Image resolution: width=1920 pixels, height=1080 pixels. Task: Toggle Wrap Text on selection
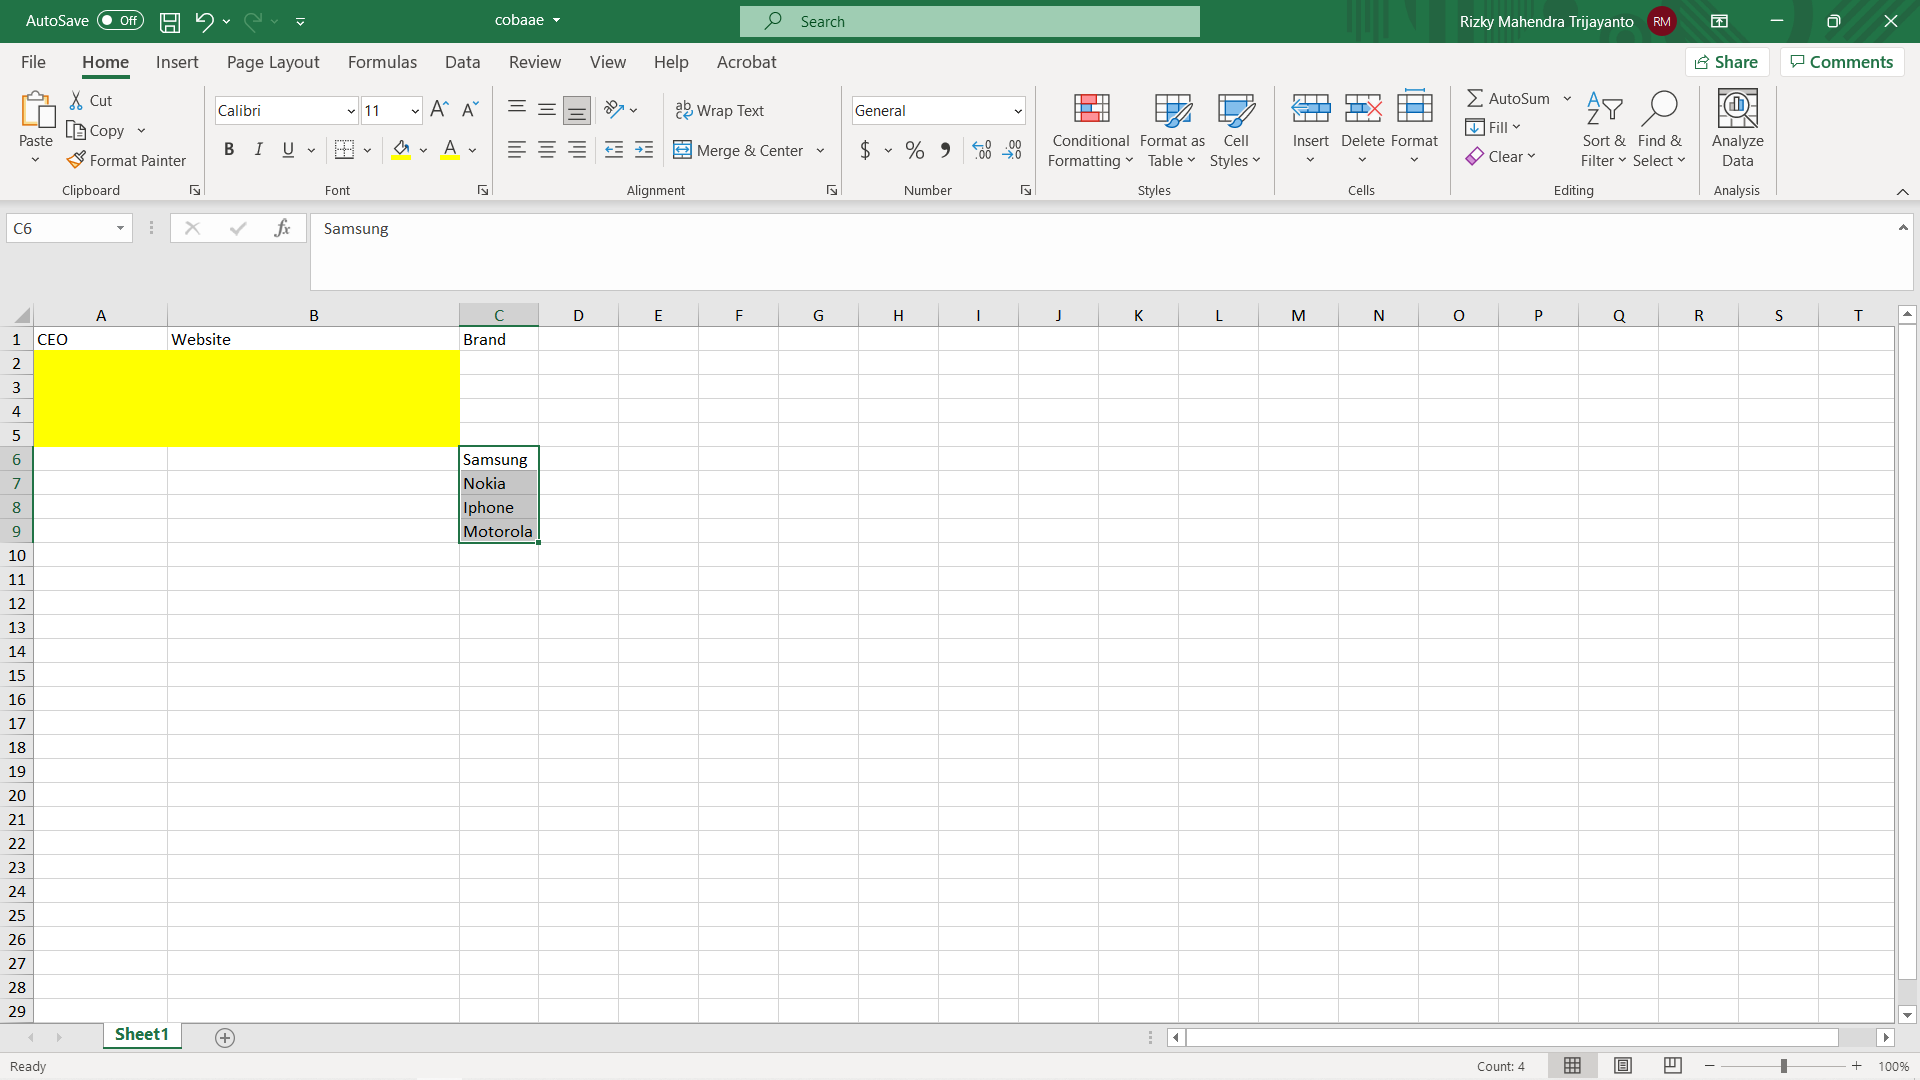tap(720, 110)
